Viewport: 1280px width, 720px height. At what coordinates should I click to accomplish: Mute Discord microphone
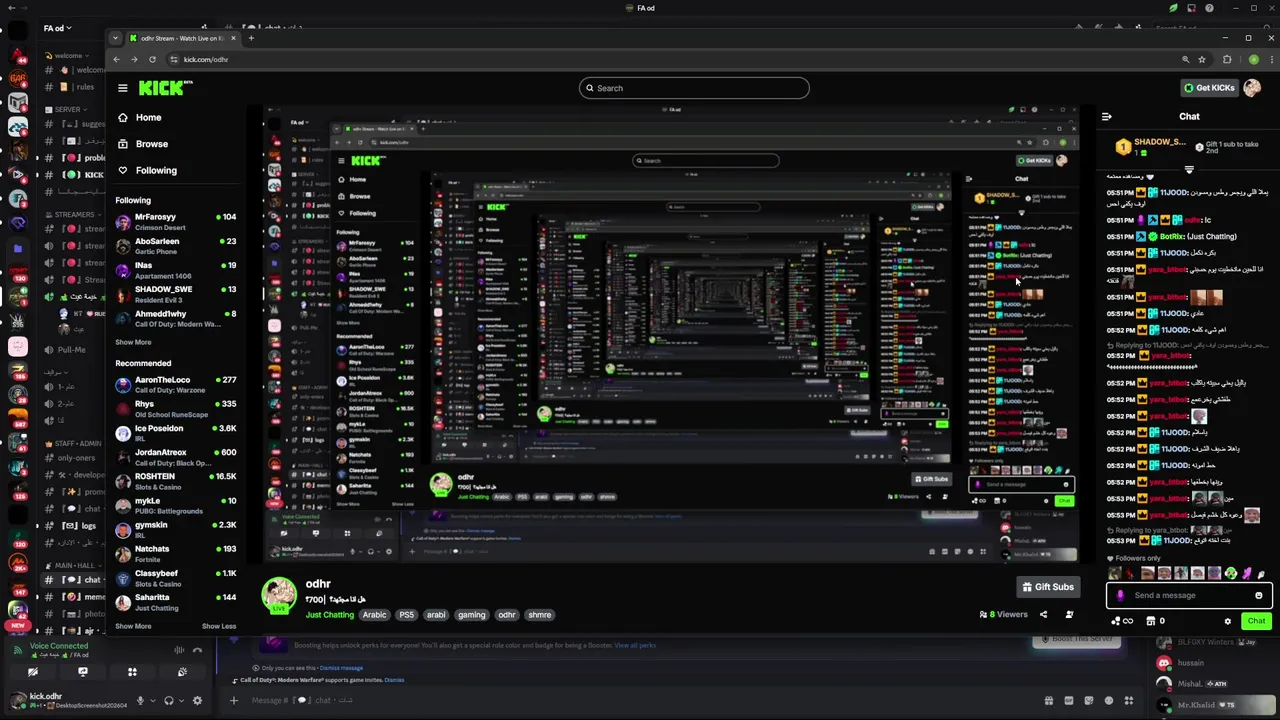click(140, 701)
